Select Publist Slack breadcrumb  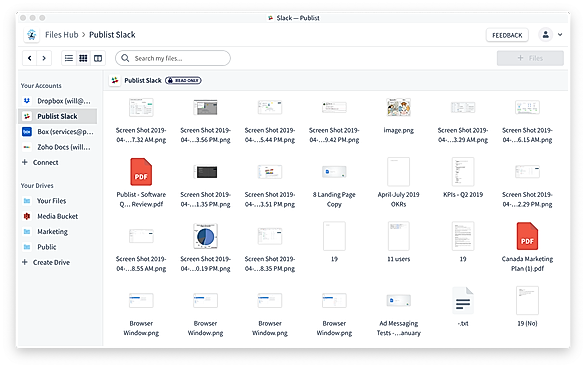pos(112,35)
